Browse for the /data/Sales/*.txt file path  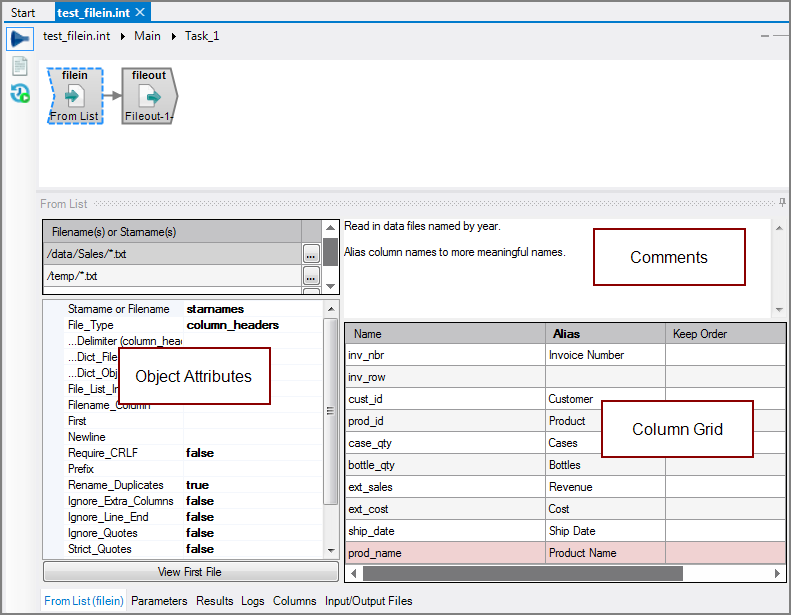[311, 254]
